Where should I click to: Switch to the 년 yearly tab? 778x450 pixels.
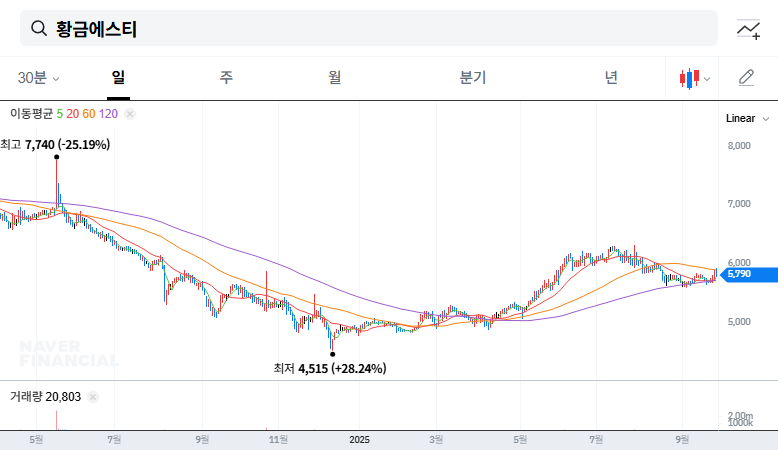point(611,77)
